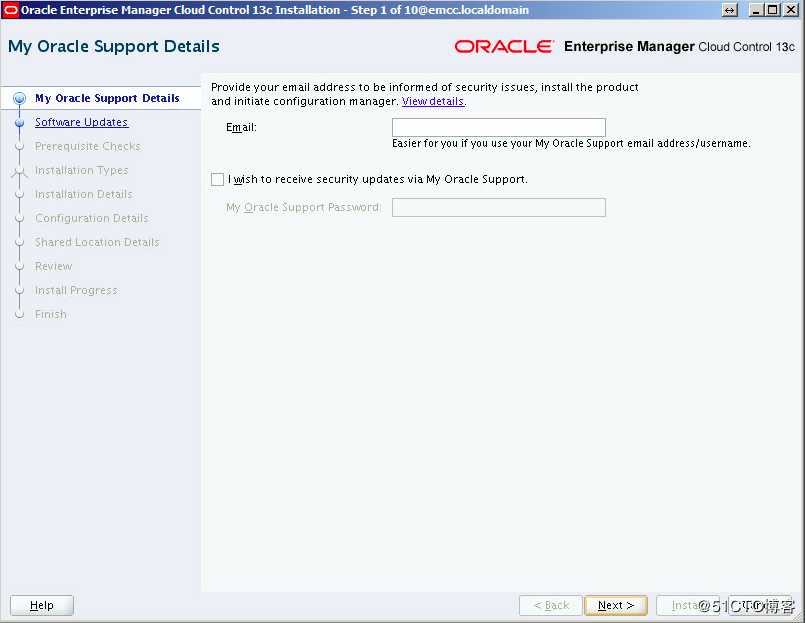Click the Next button

click(x=616, y=606)
